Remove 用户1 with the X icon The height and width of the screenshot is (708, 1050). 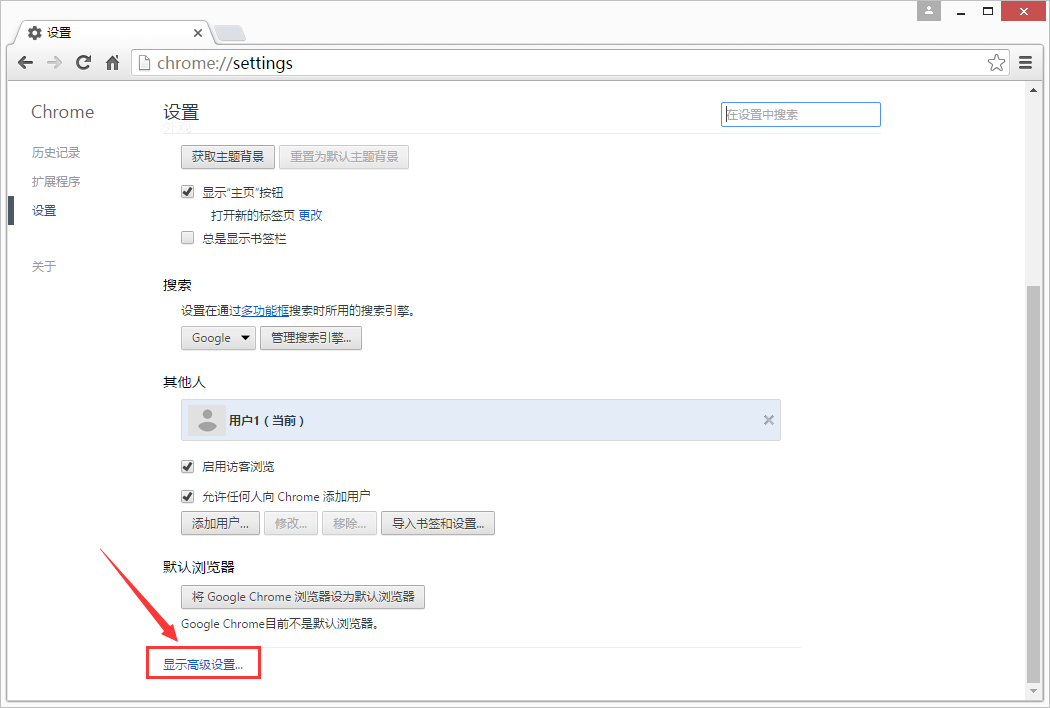tap(769, 420)
